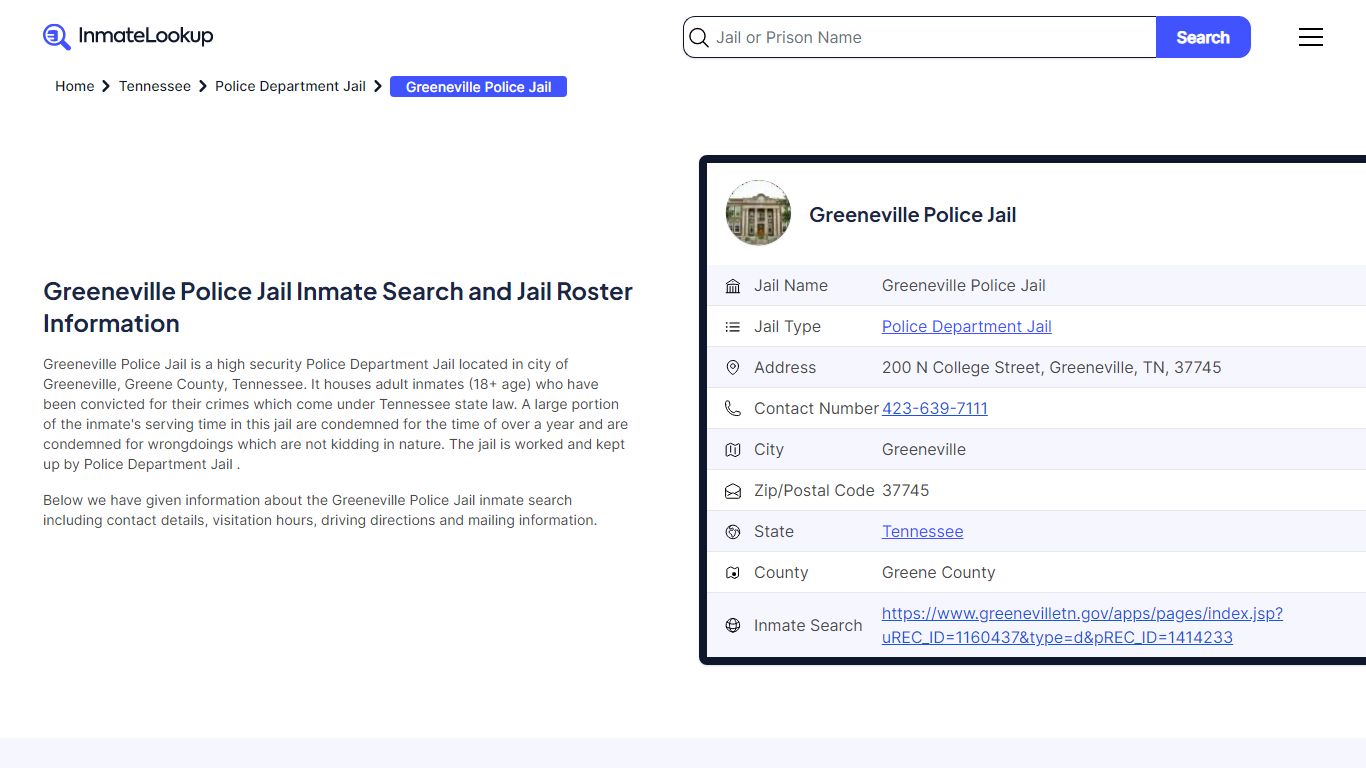
Task: Click the Zip/Postal Code envelope icon
Action: 733,491
